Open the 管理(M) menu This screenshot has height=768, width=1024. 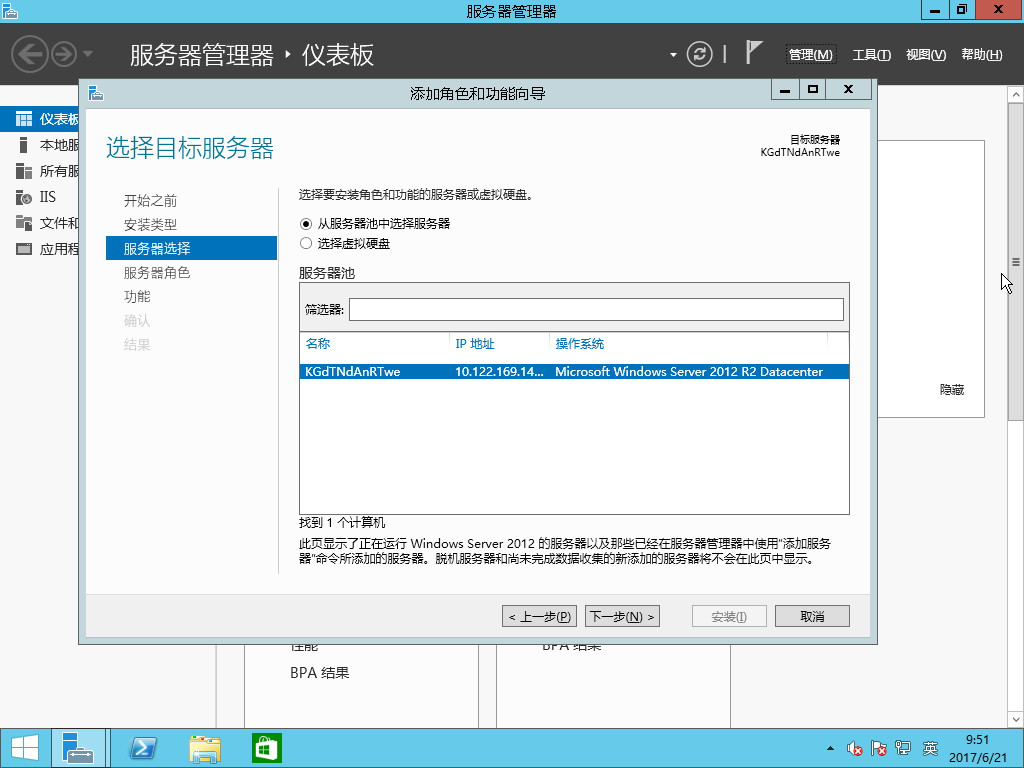810,55
